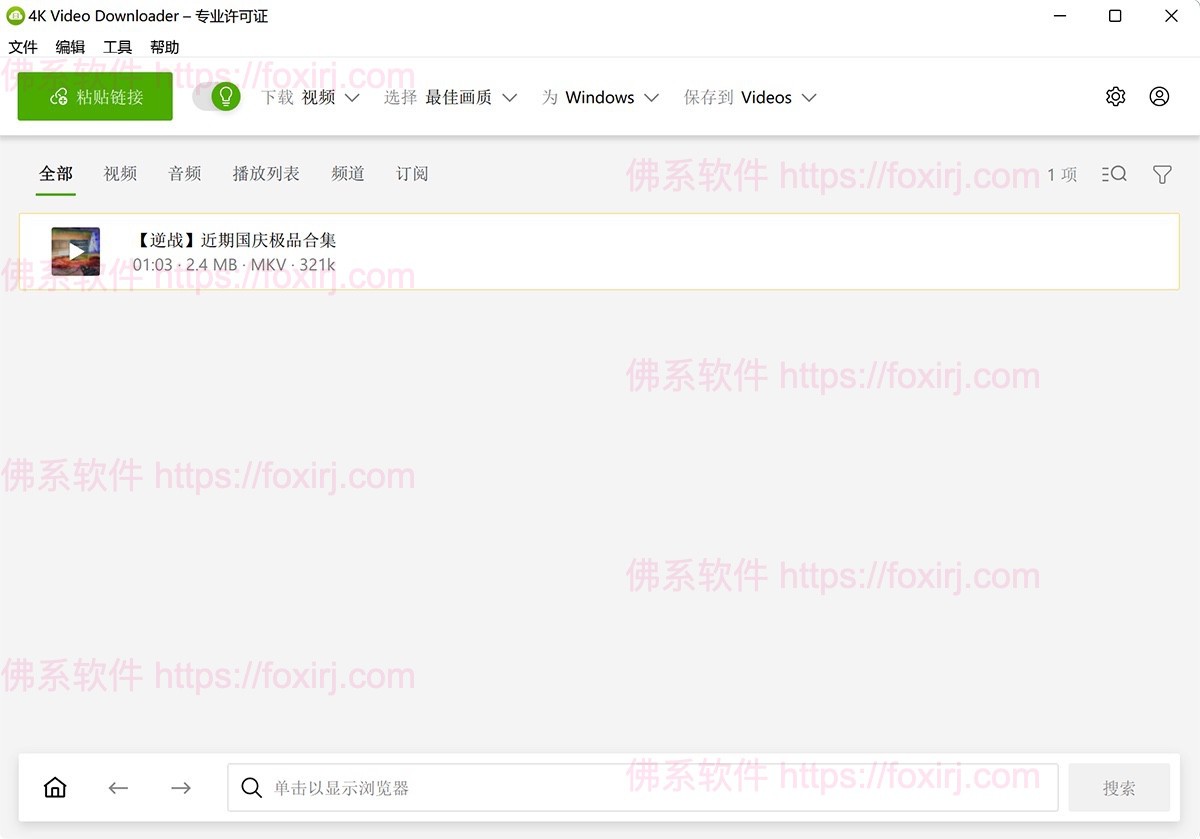
Task: Play the 【逆战】近期国庆极品合集 video thumbnail
Action: click(x=75, y=251)
